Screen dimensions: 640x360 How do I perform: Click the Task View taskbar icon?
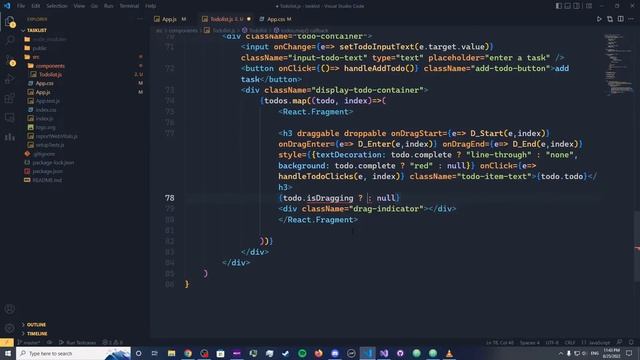point(155,353)
